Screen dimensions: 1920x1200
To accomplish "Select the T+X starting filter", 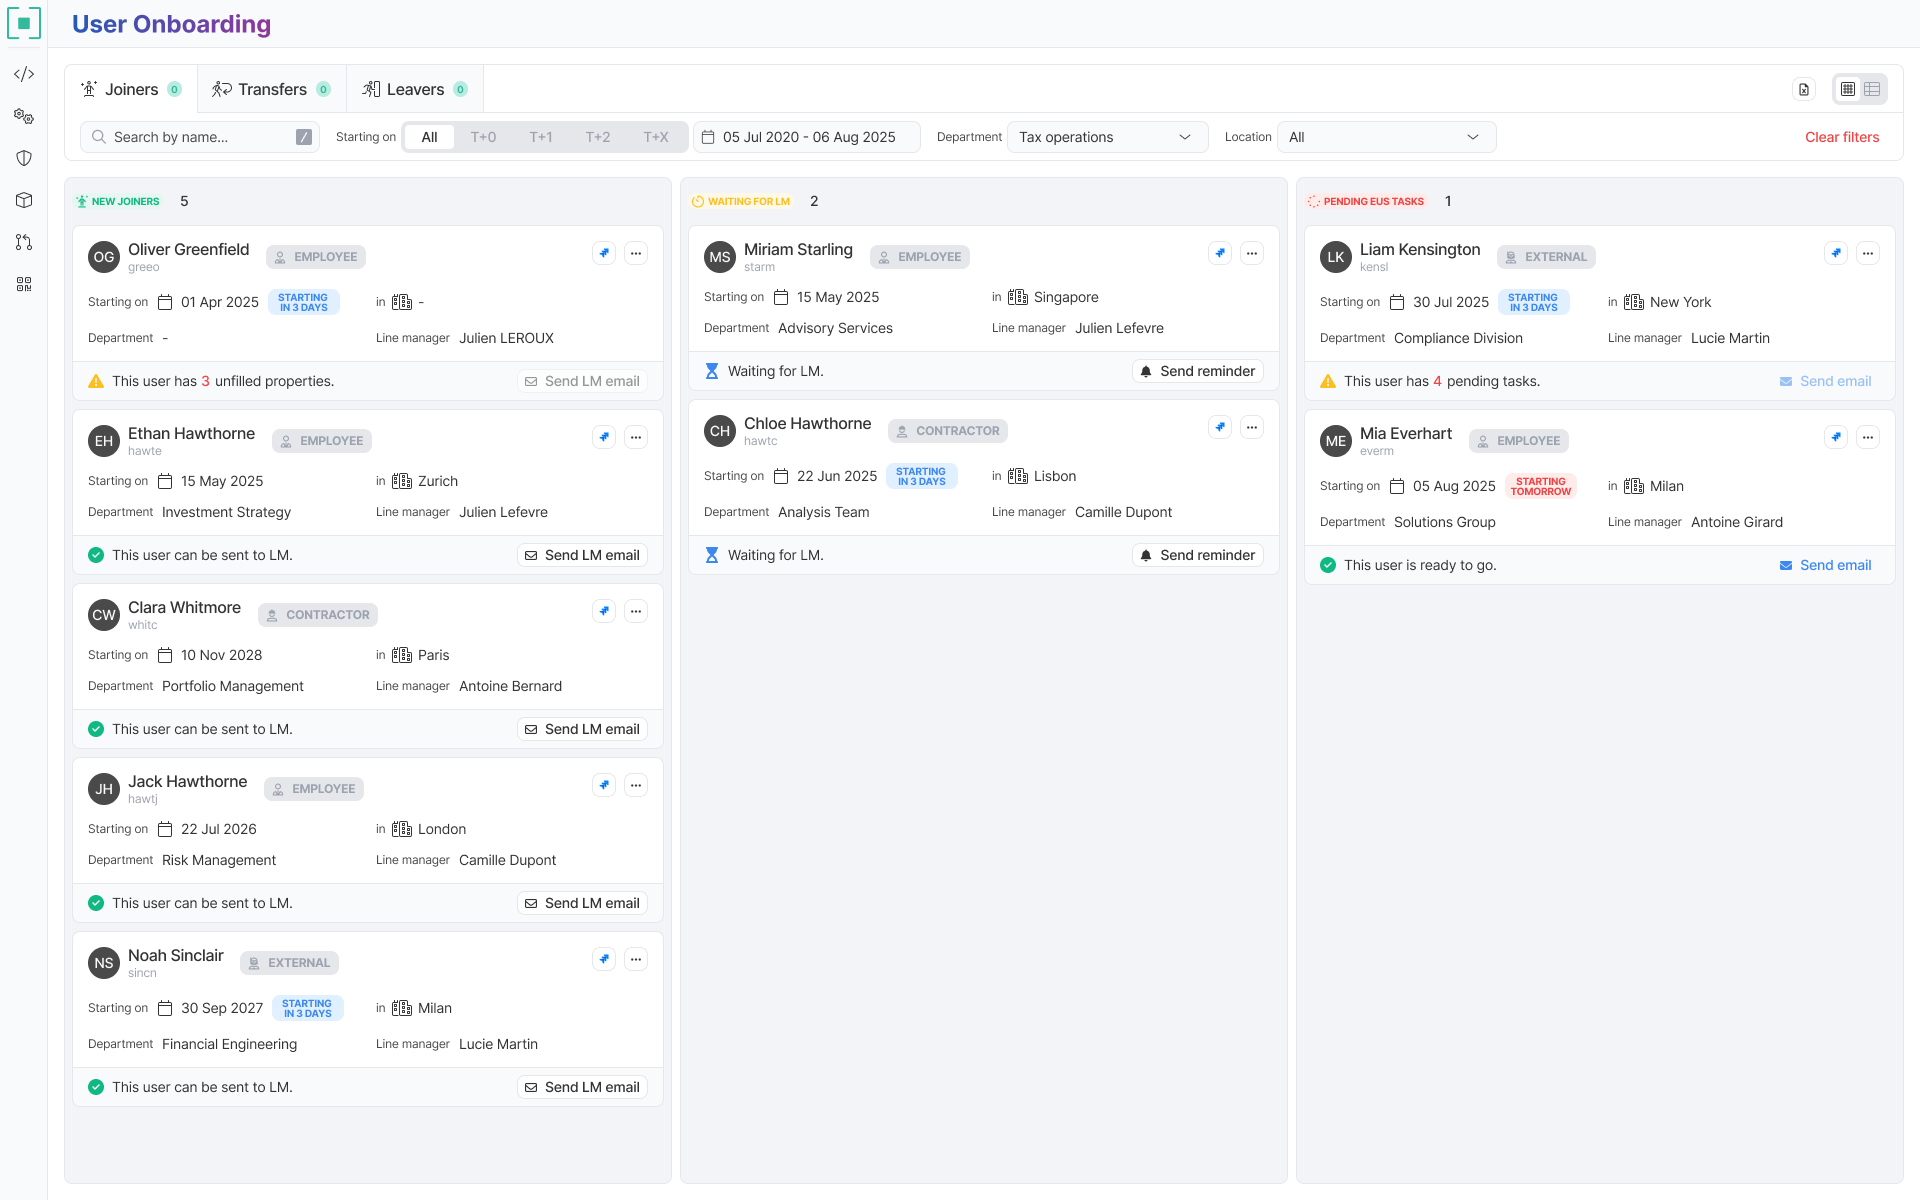I will pyautogui.click(x=656, y=137).
